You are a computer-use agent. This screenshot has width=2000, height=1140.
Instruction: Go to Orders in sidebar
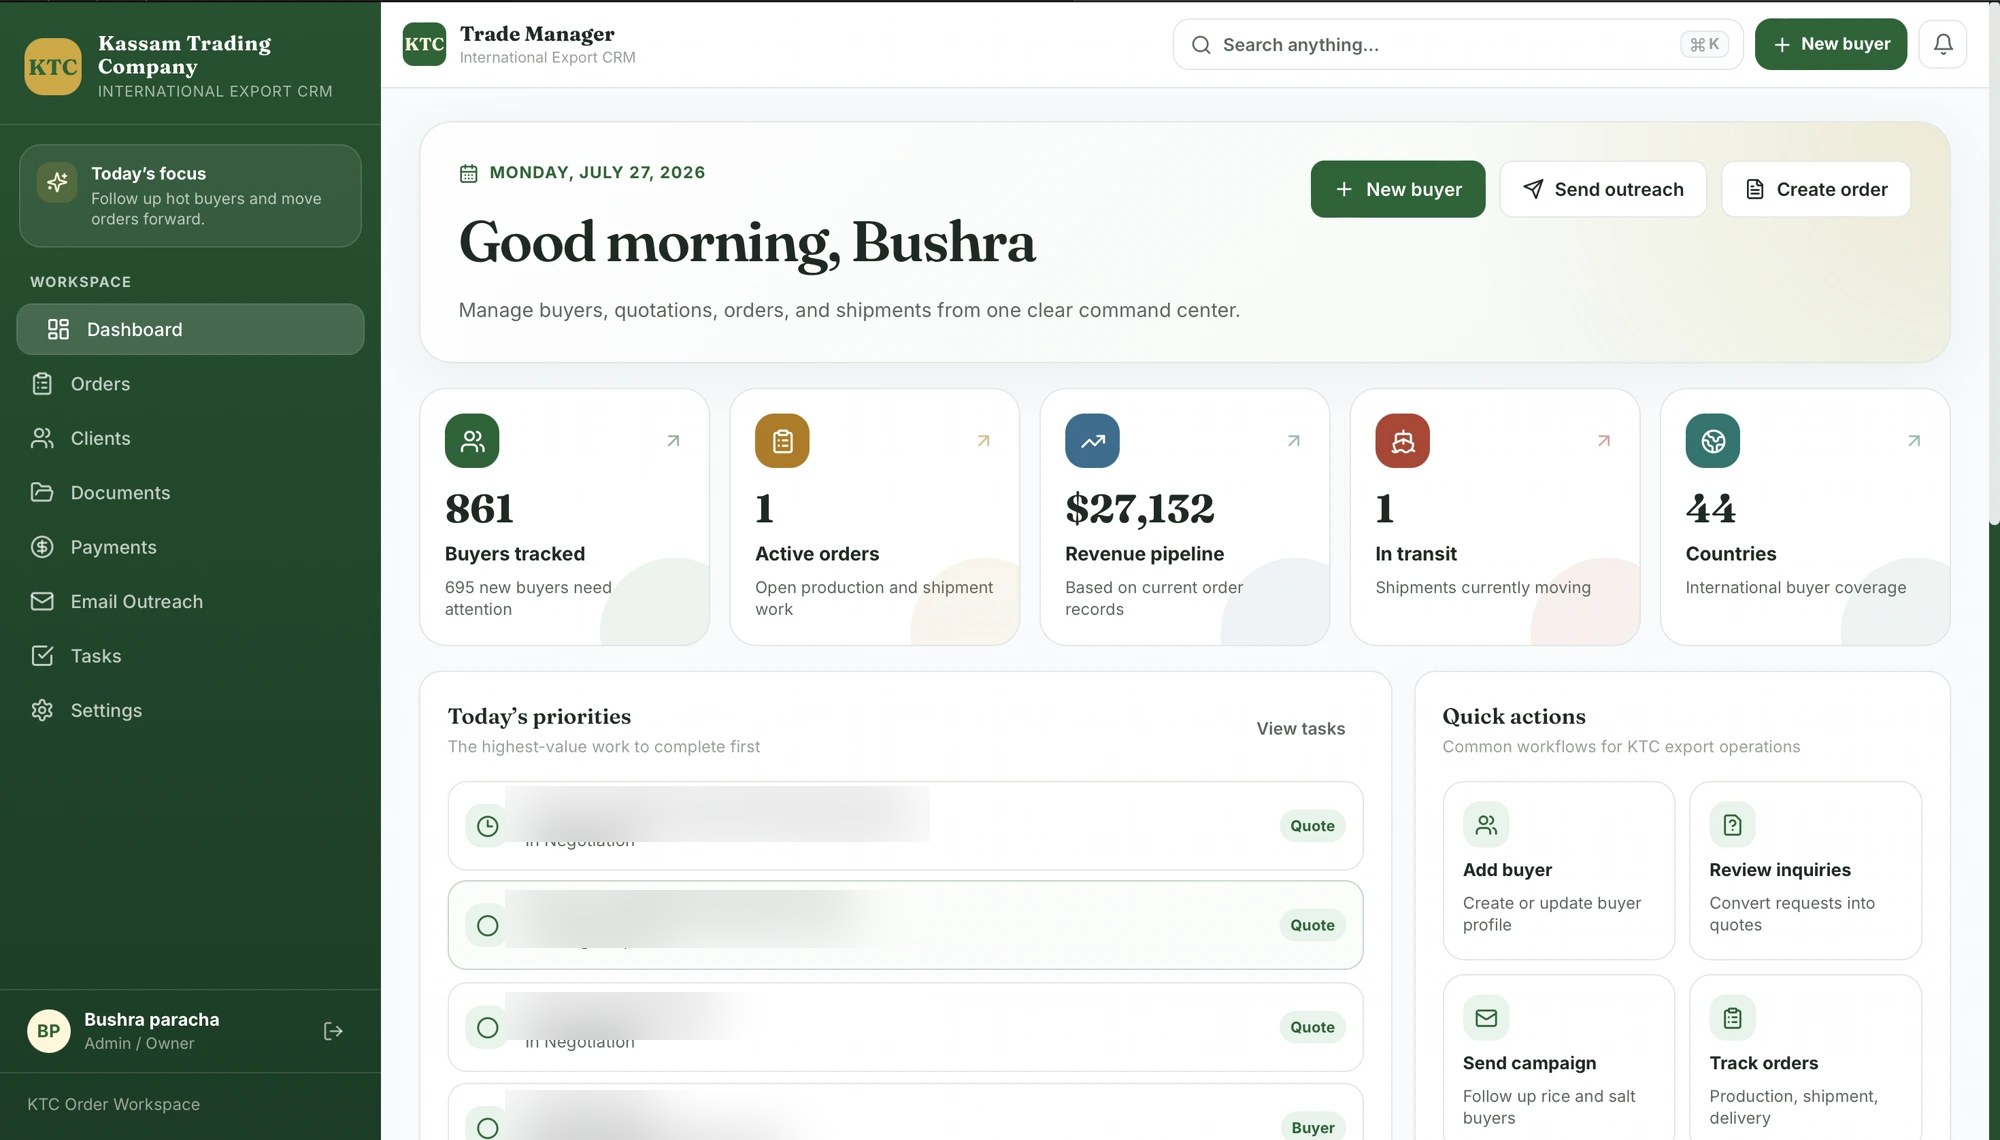[190, 384]
